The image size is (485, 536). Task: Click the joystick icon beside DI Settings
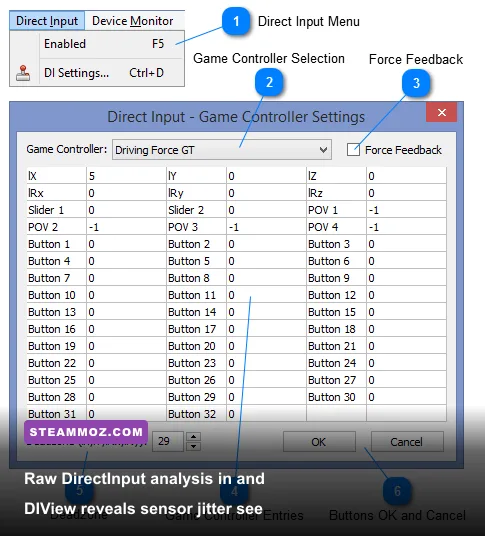pos(23,73)
